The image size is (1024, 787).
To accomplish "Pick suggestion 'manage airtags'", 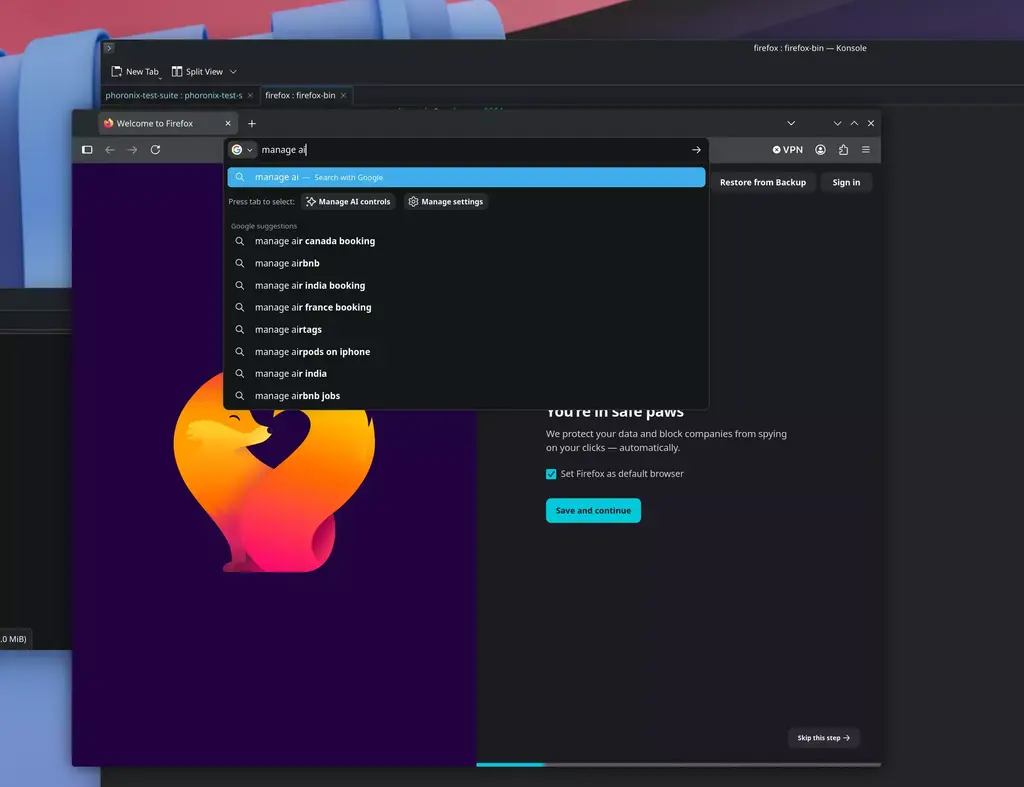I will coord(466,329).
